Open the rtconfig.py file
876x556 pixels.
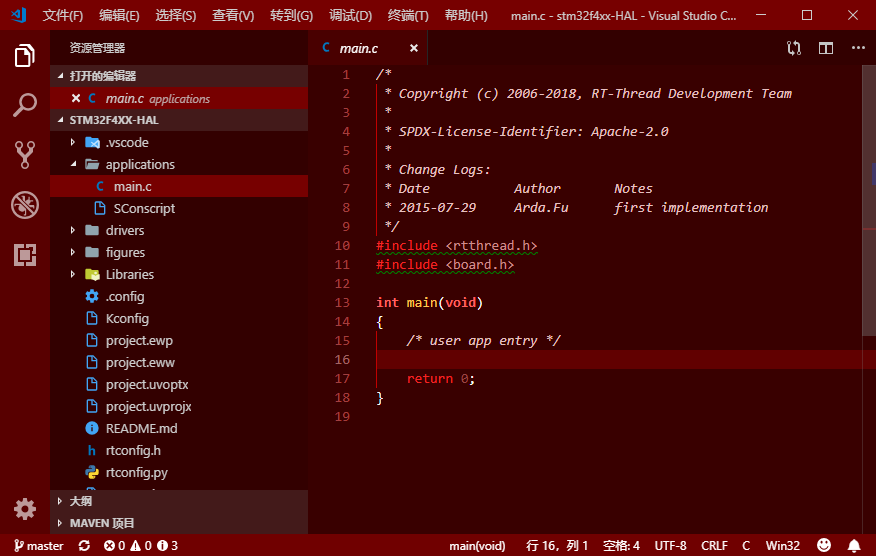point(179,472)
